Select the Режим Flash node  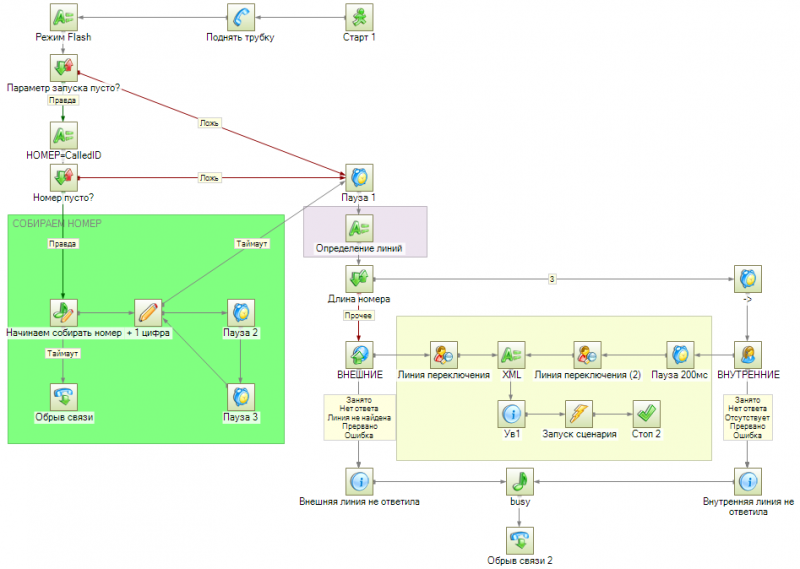pos(64,17)
